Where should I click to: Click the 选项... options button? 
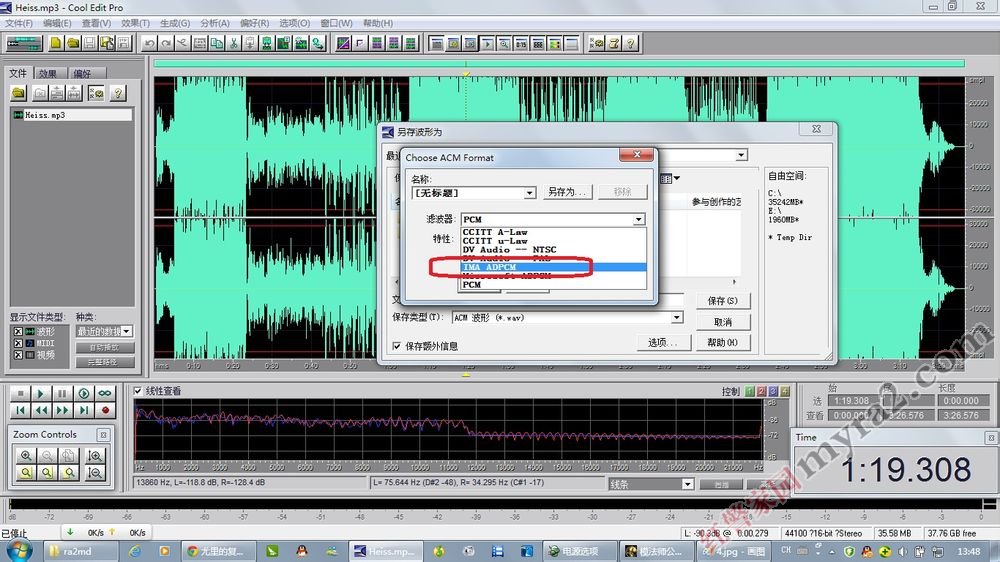pyautogui.click(x=663, y=343)
